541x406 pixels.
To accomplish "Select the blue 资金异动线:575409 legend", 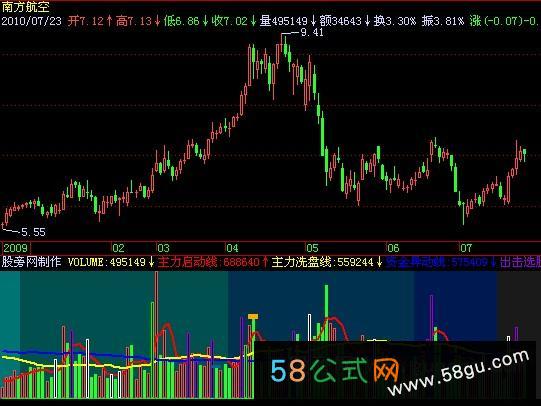I will click(x=436, y=262).
